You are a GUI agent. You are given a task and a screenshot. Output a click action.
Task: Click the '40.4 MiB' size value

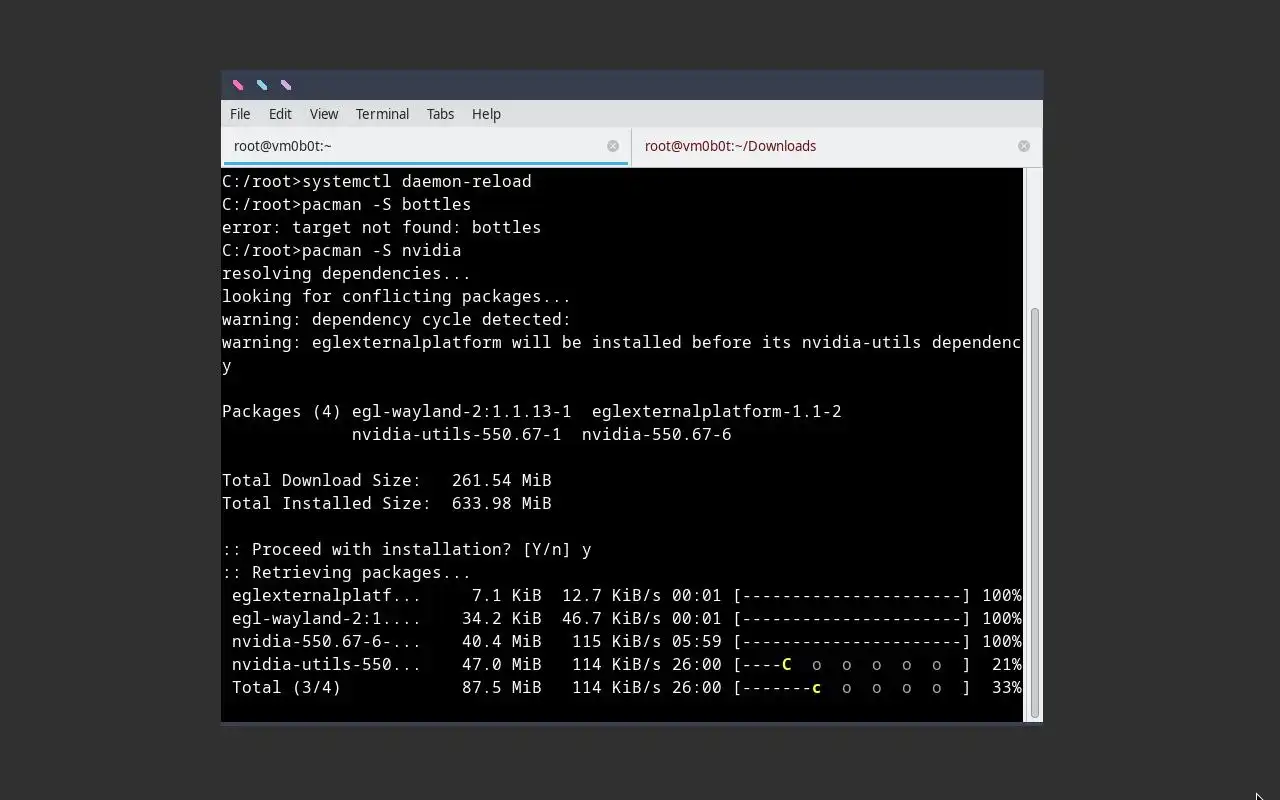(x=502, y=642)
